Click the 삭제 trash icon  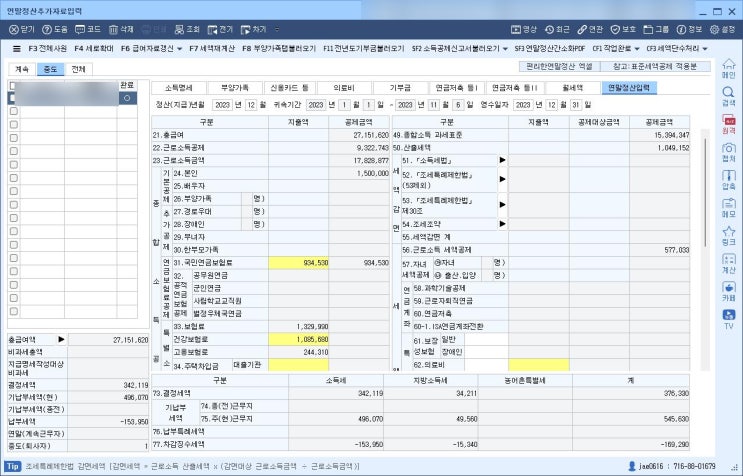(121, 29)
